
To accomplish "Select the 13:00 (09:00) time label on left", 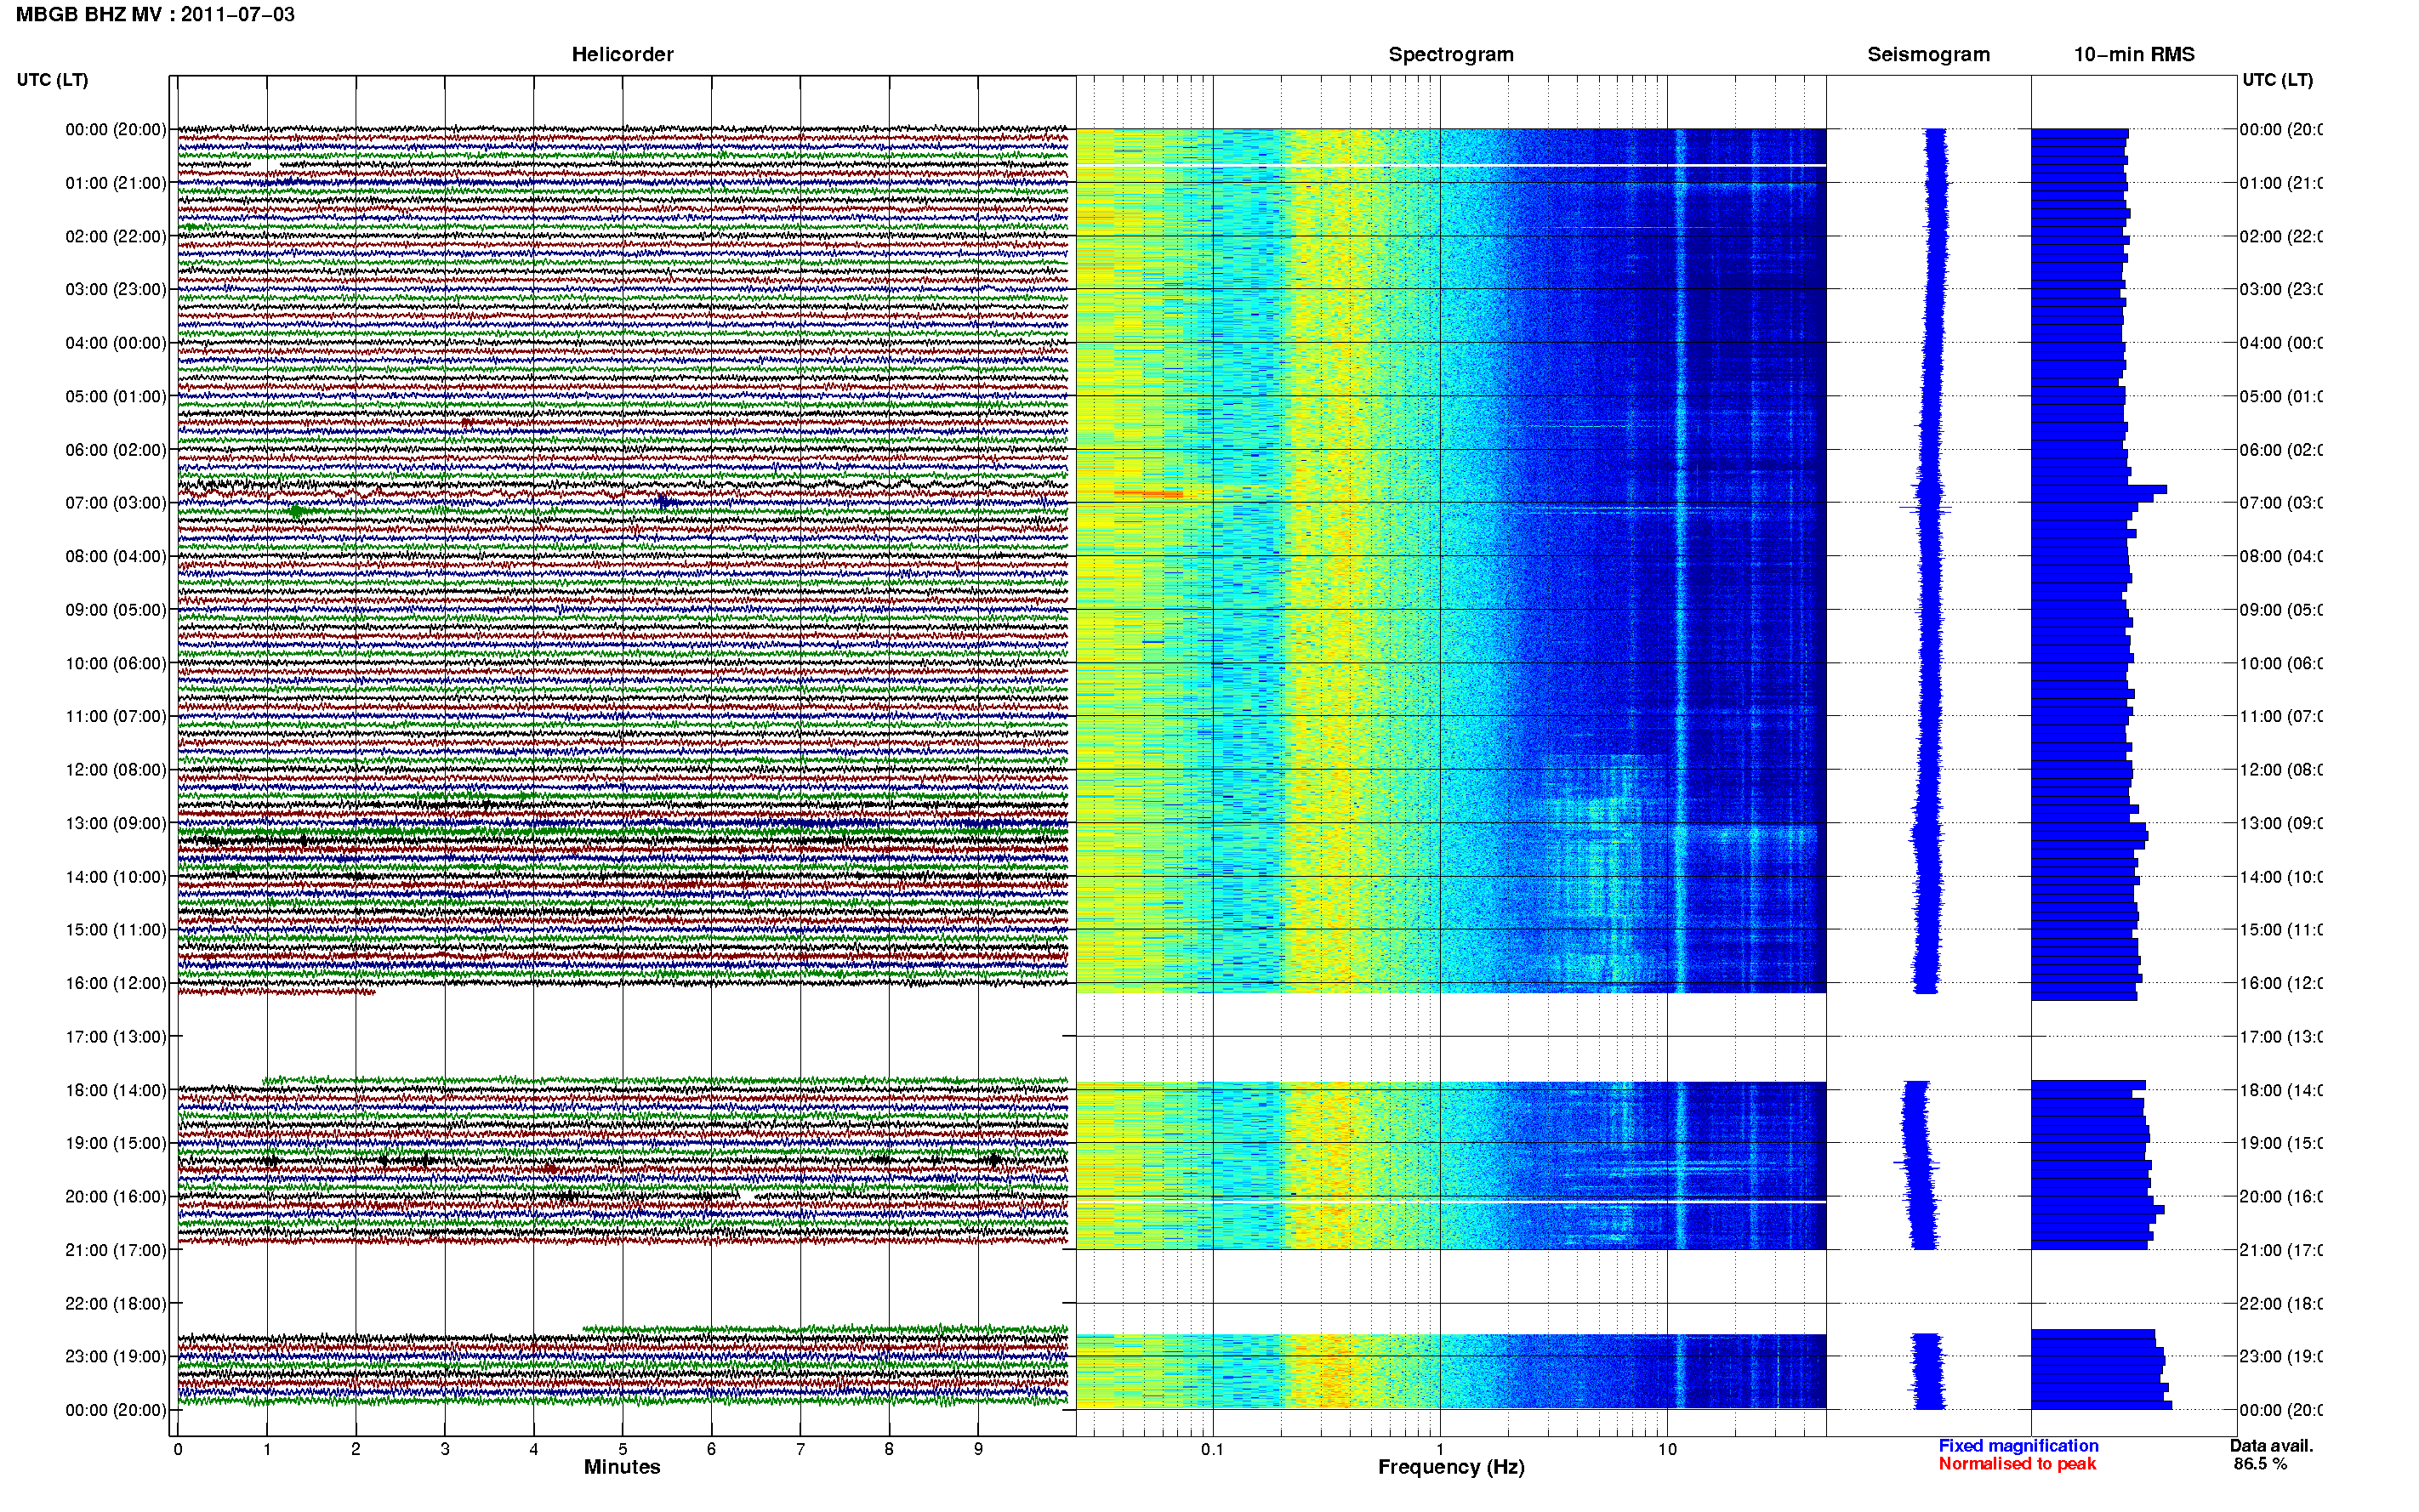I will pos(116,823).
